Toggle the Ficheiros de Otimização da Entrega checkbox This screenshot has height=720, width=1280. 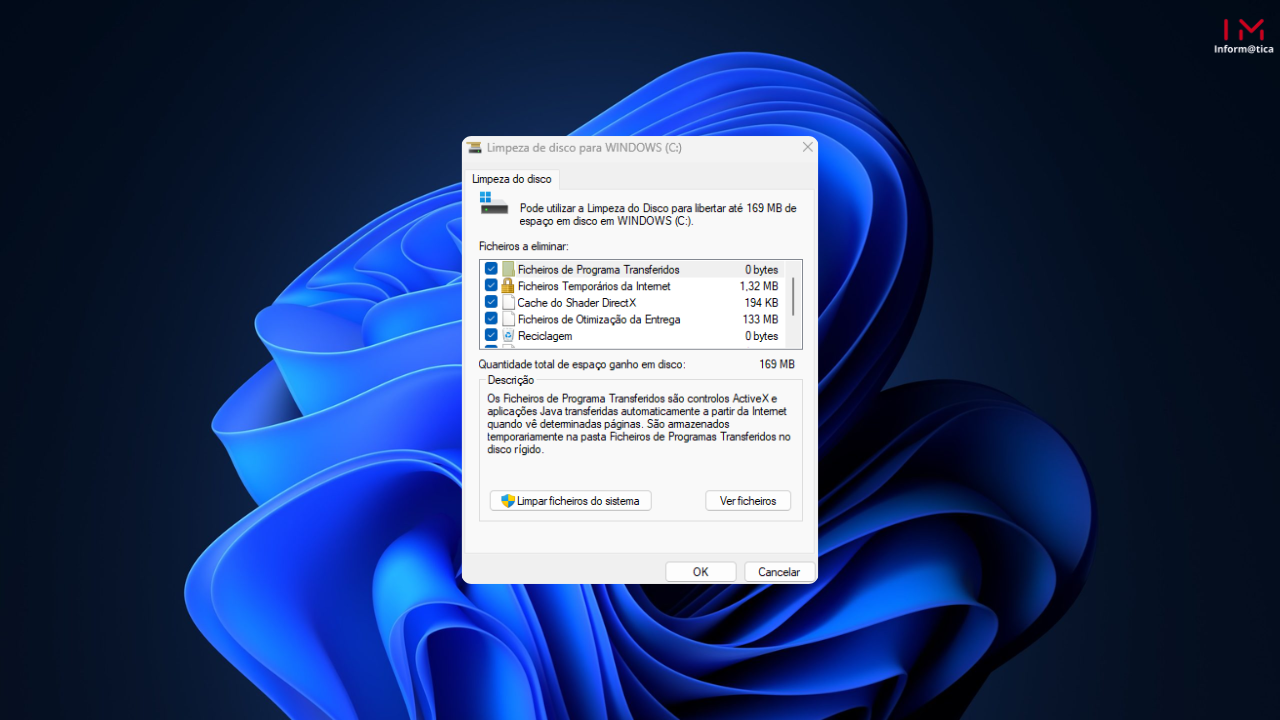point(491,319)
